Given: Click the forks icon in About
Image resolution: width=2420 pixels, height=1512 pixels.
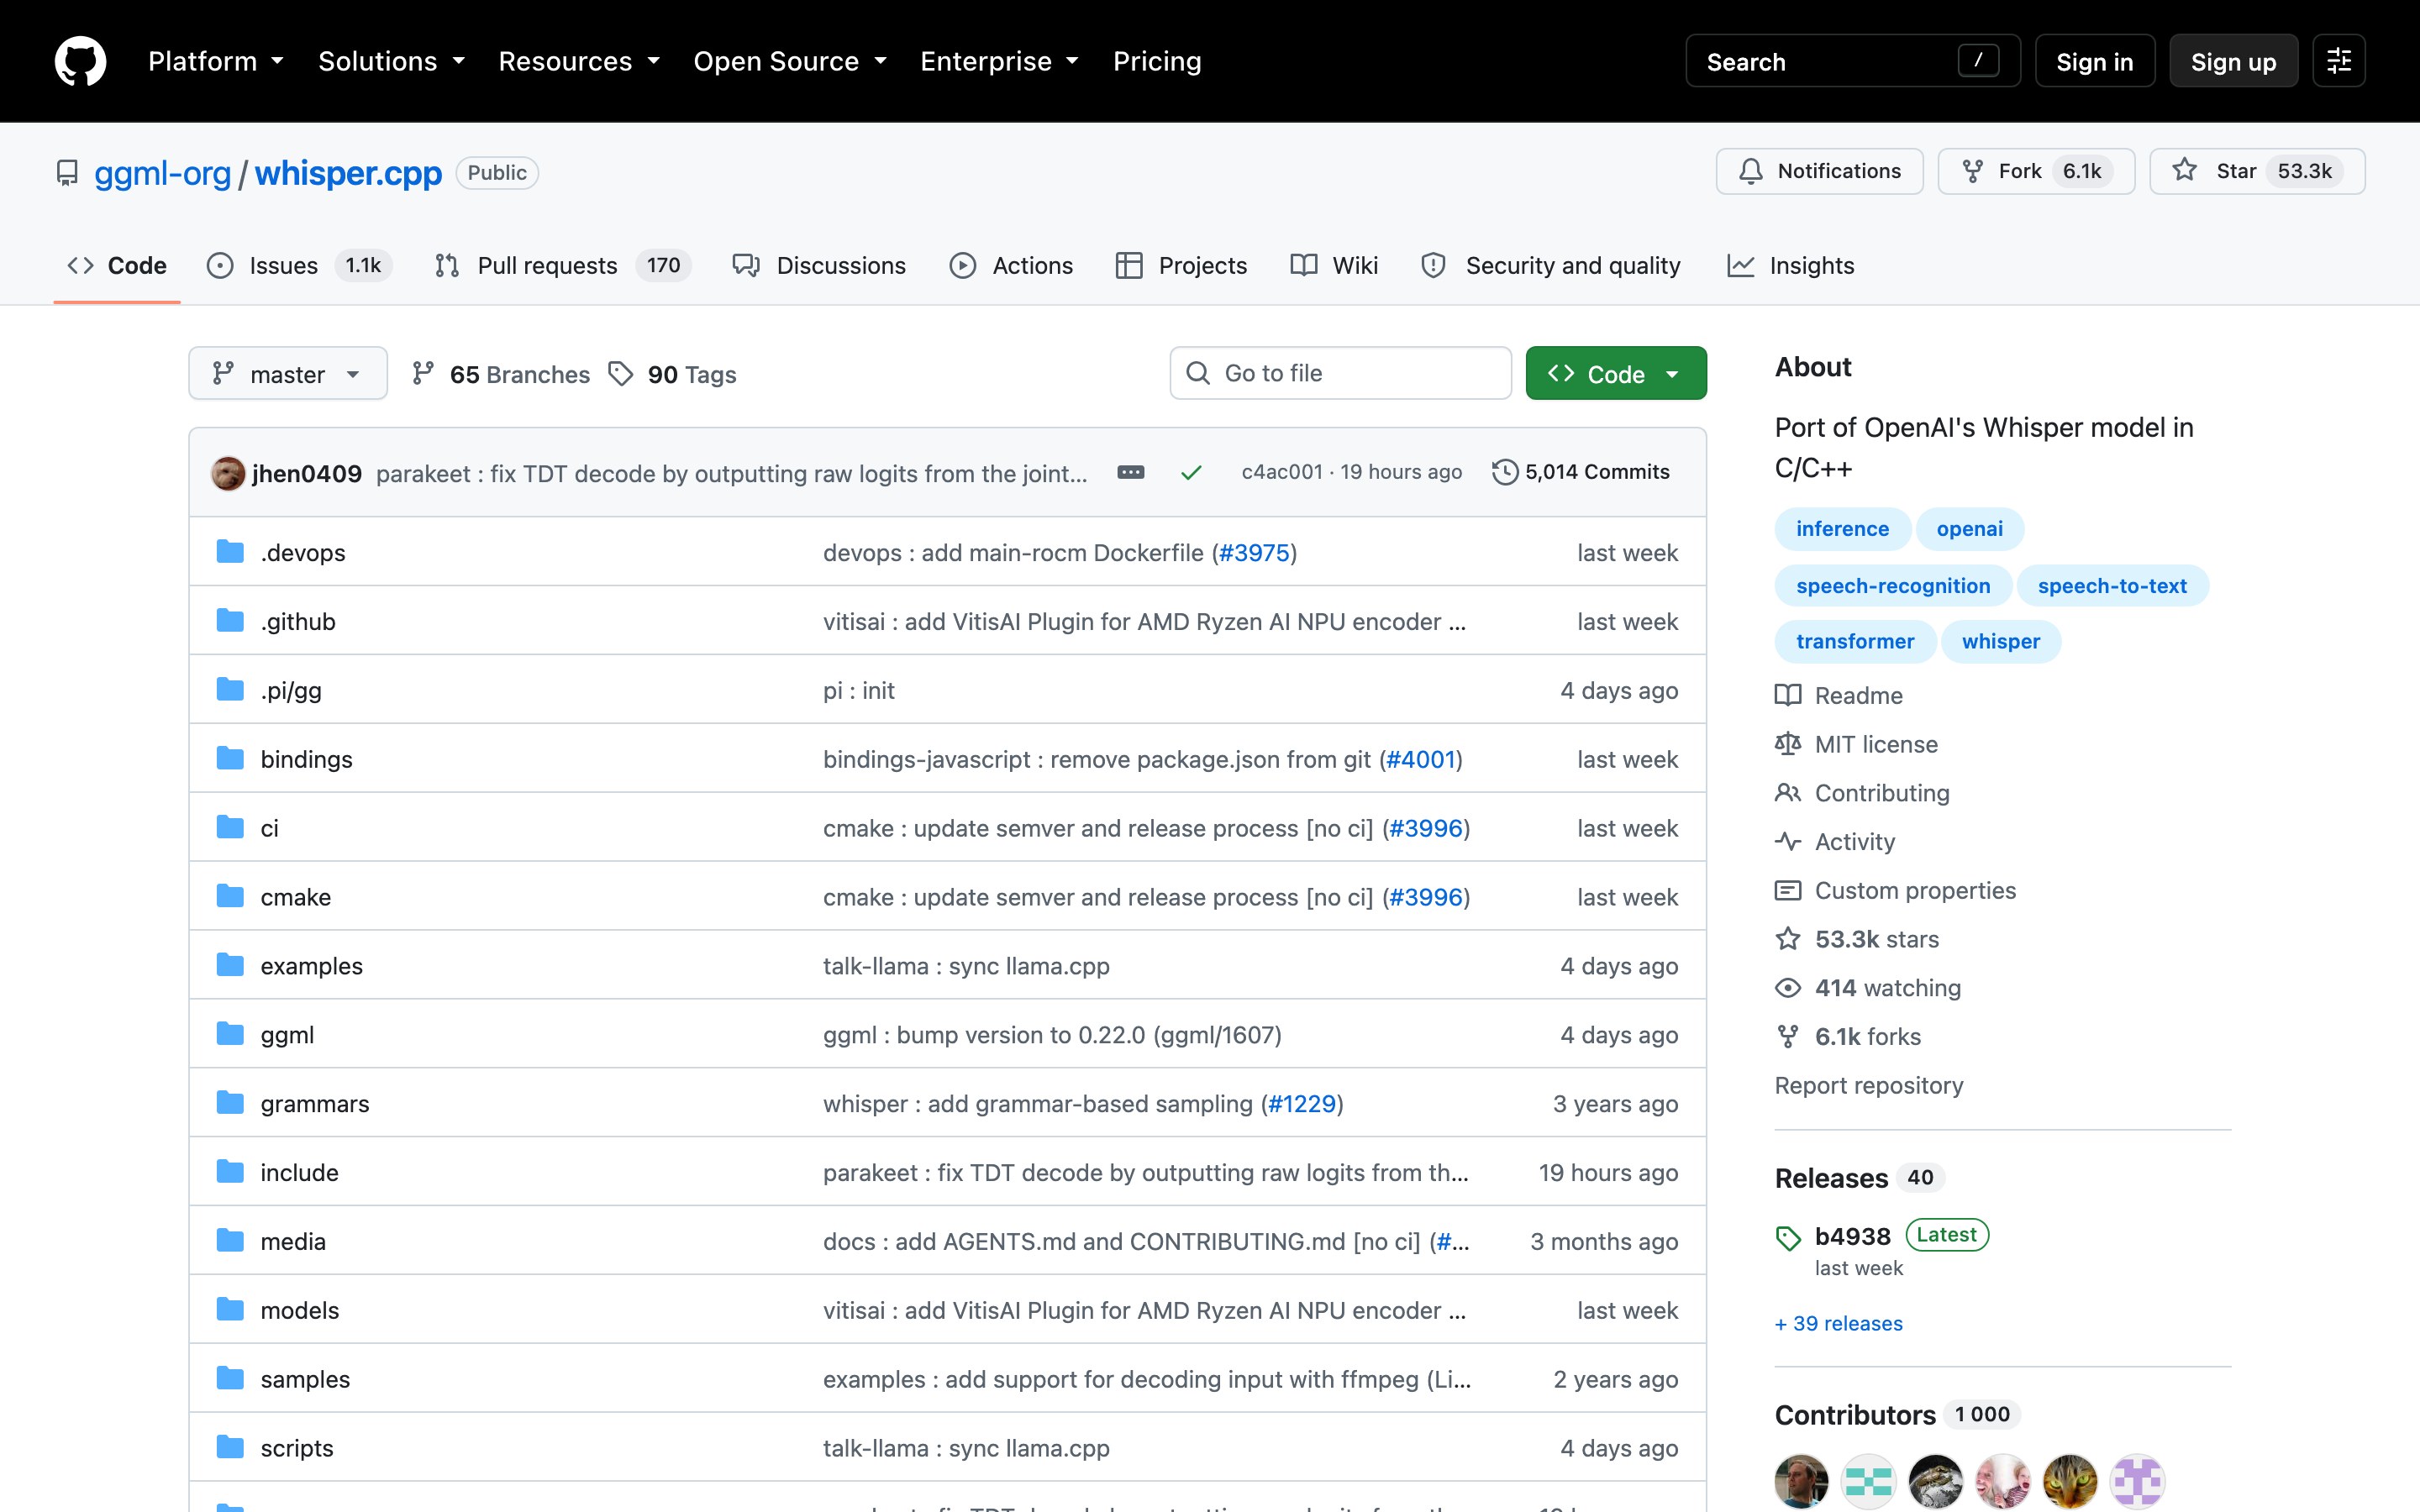Looking at the screenshot, I should click(x=1788, y=1037).
